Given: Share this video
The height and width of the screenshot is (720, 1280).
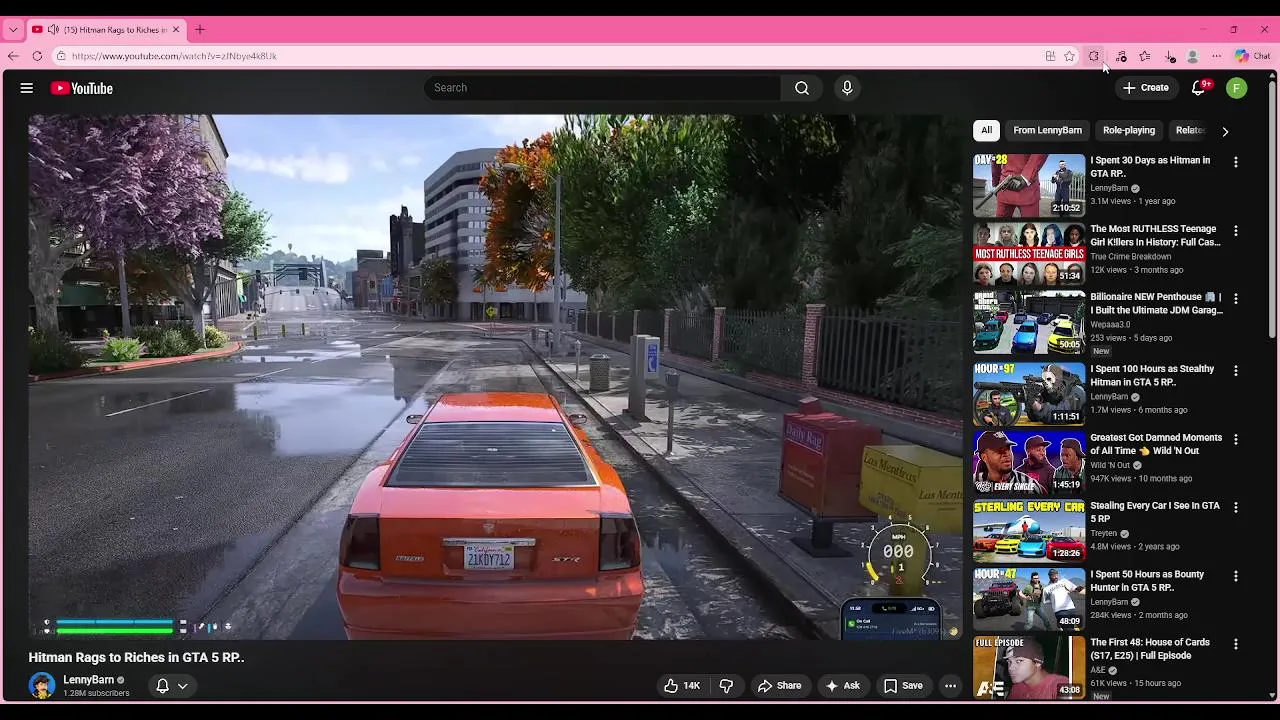Looking at the screenshot, I should coord(779,686).
